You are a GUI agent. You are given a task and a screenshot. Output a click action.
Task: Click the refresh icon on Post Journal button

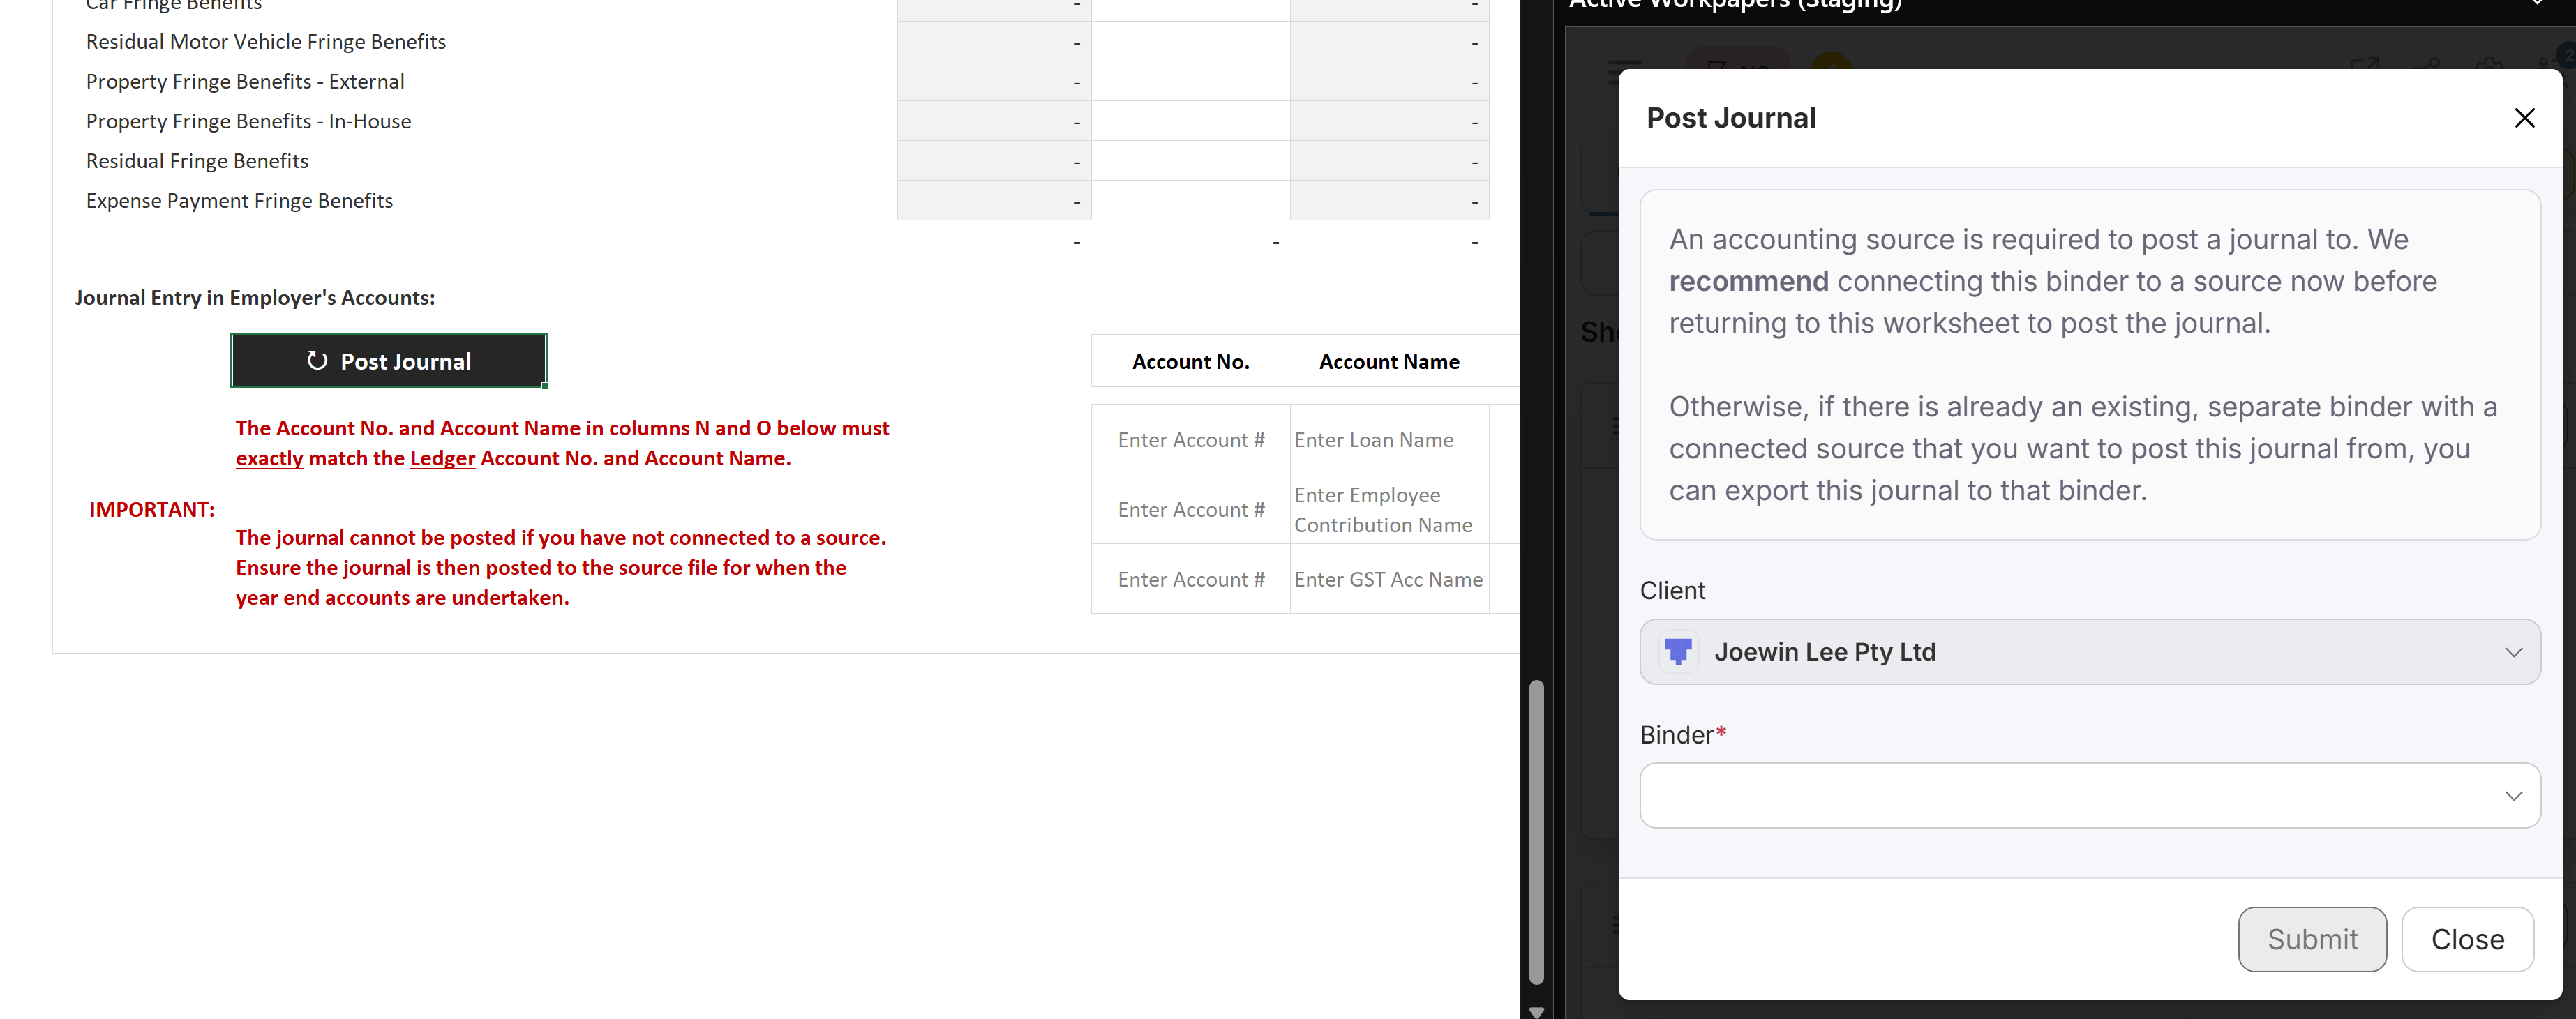(317, 361)
